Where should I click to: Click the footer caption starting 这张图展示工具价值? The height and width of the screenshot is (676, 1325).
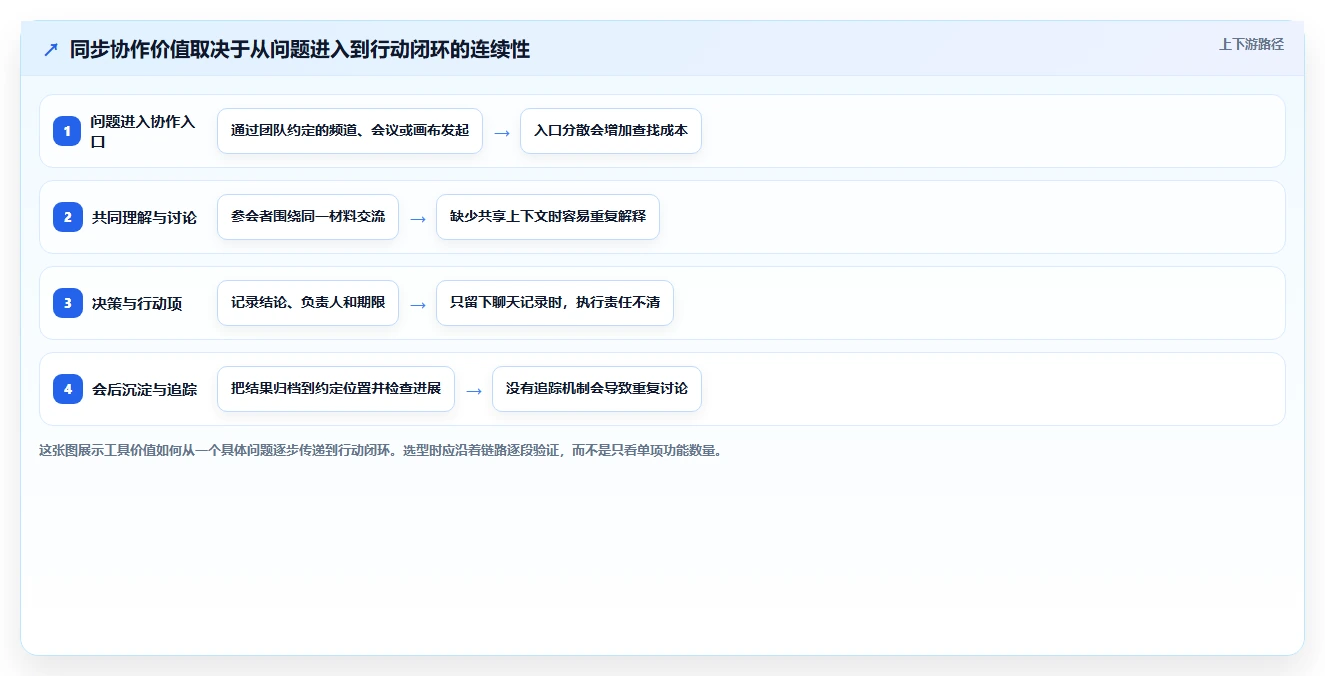pyautogui.click(x=381, y=450)
